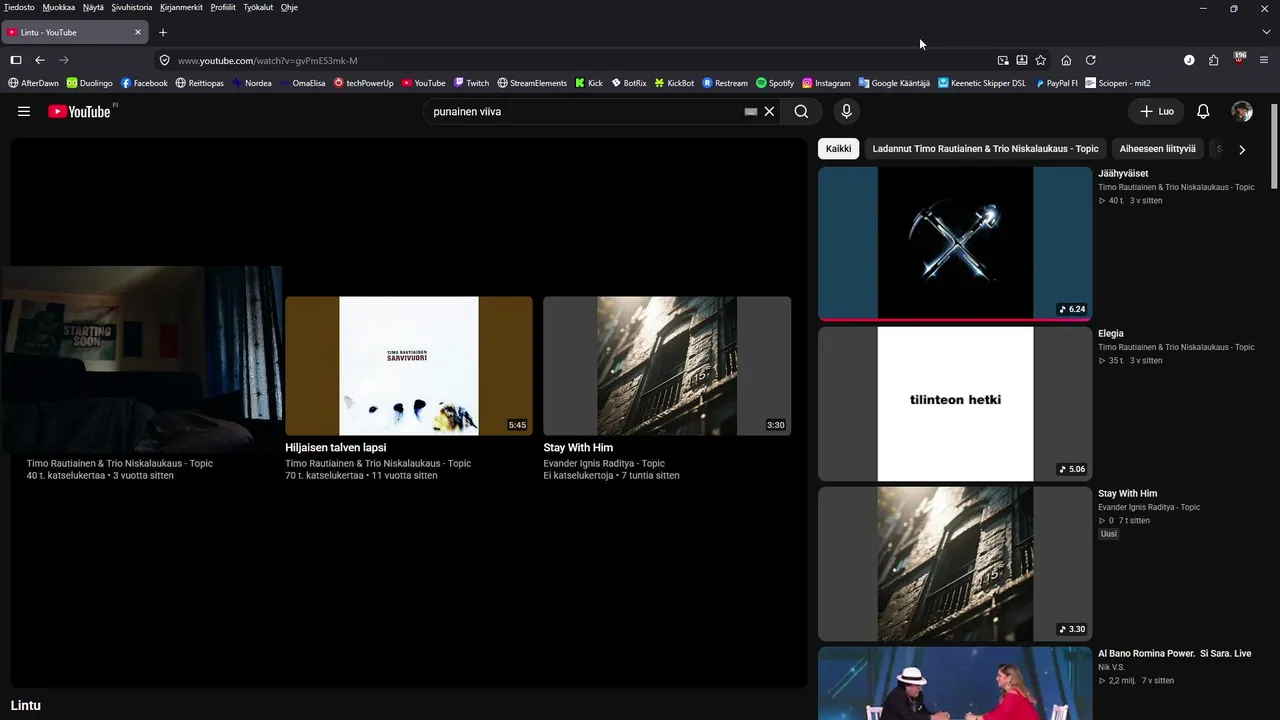Activate voice search microphone icon
Viewport: 1280px width, 720px height.
pos(846,111)
